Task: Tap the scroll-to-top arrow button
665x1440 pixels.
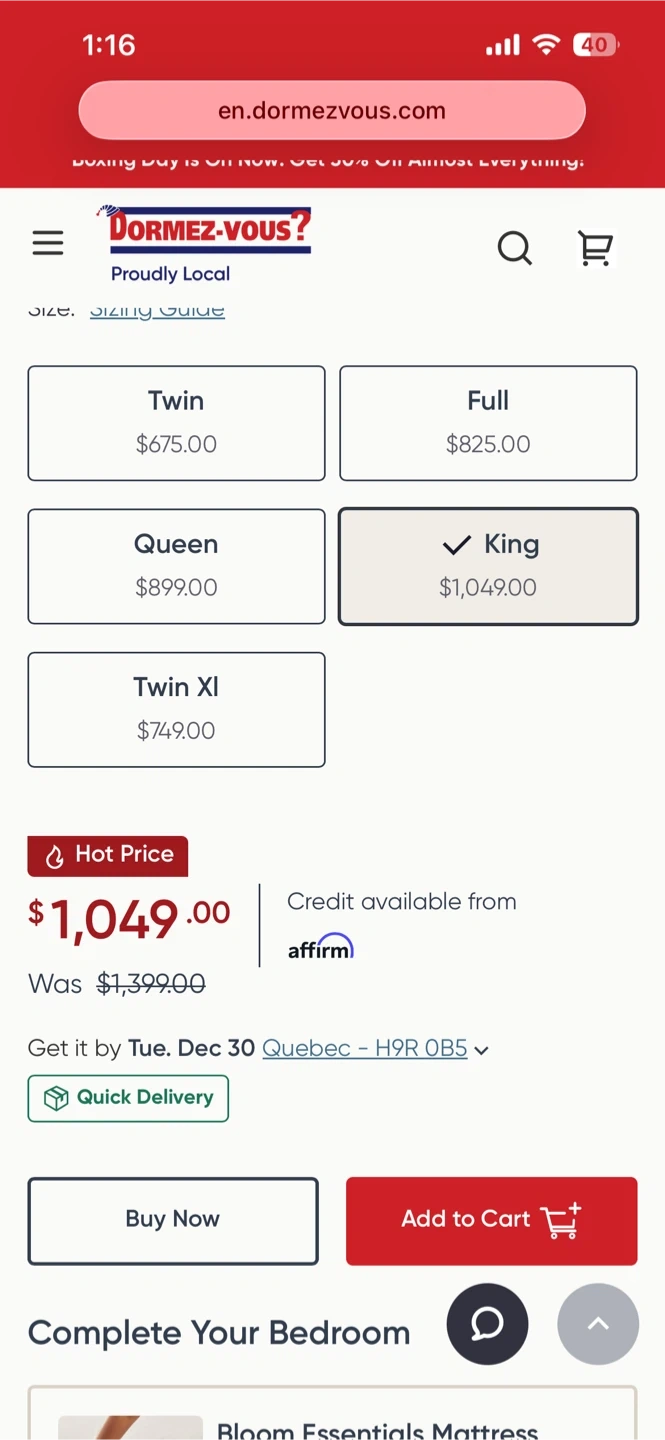Action: (598, 1324)
